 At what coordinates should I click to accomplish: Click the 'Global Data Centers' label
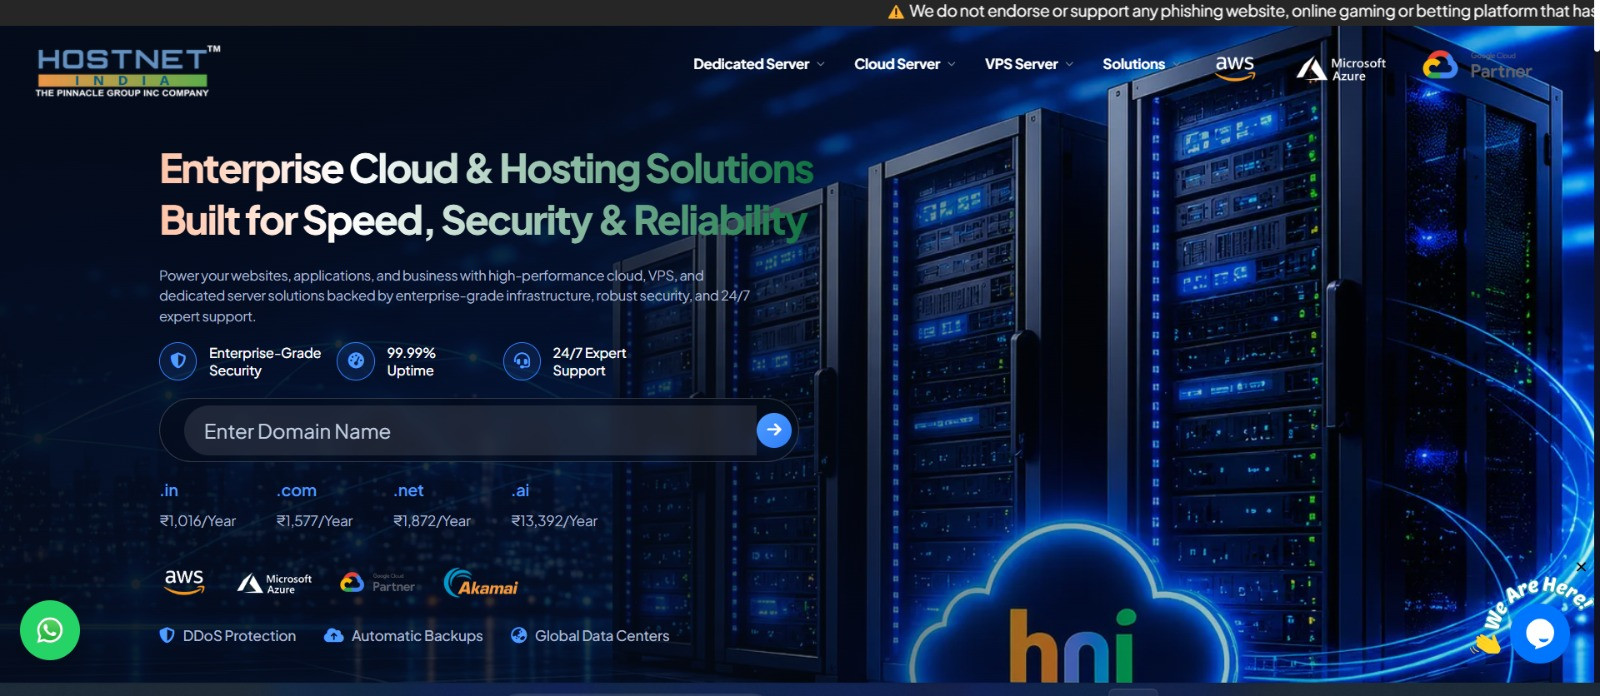click(602, 636)
